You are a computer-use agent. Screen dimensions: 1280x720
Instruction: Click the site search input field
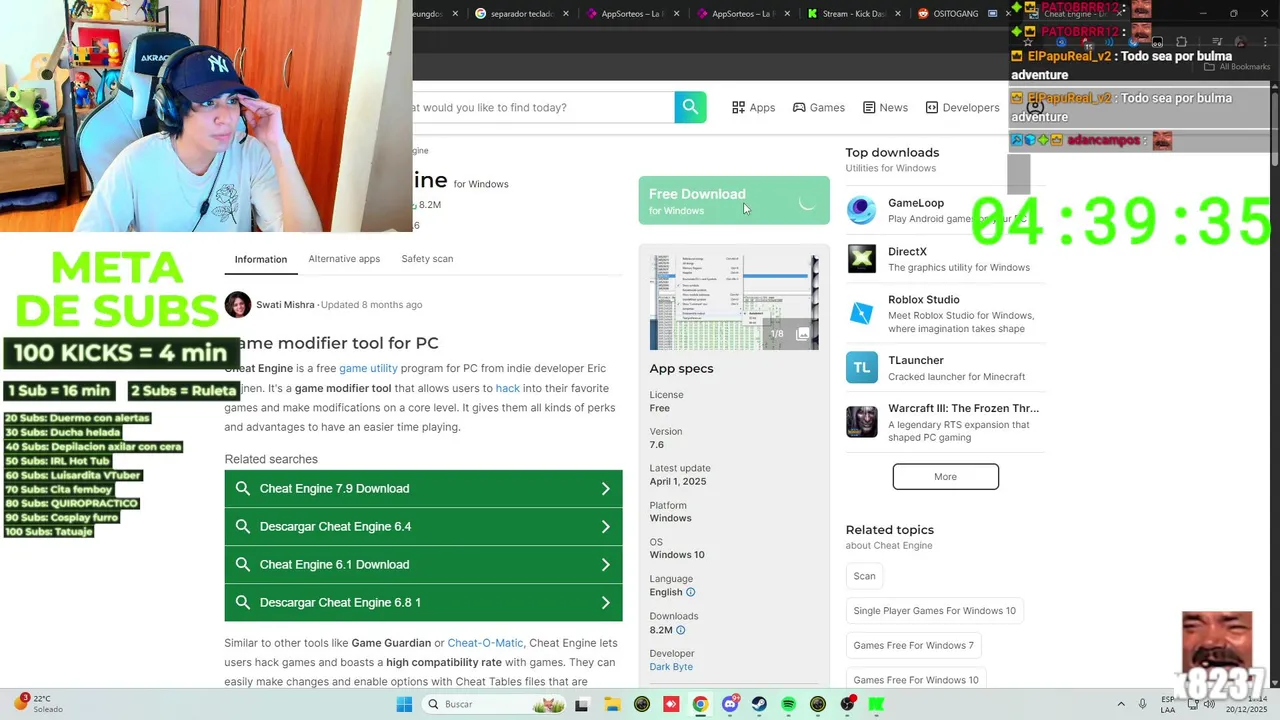(x=543, y=107)
